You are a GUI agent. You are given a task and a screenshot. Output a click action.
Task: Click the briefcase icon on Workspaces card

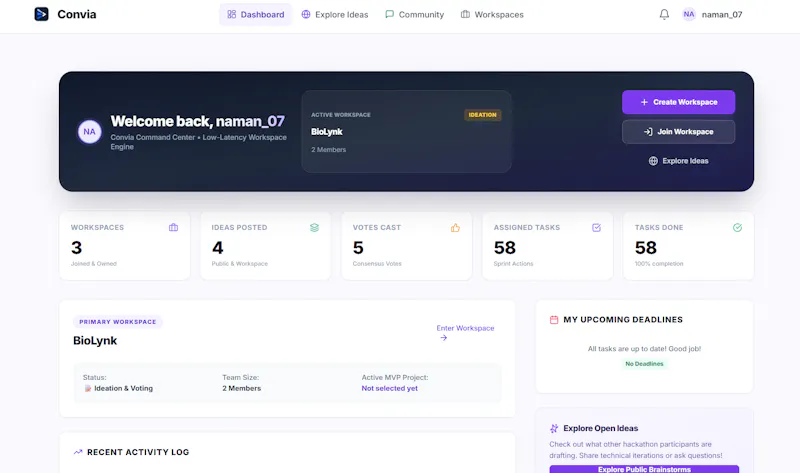tap(173, 228)
